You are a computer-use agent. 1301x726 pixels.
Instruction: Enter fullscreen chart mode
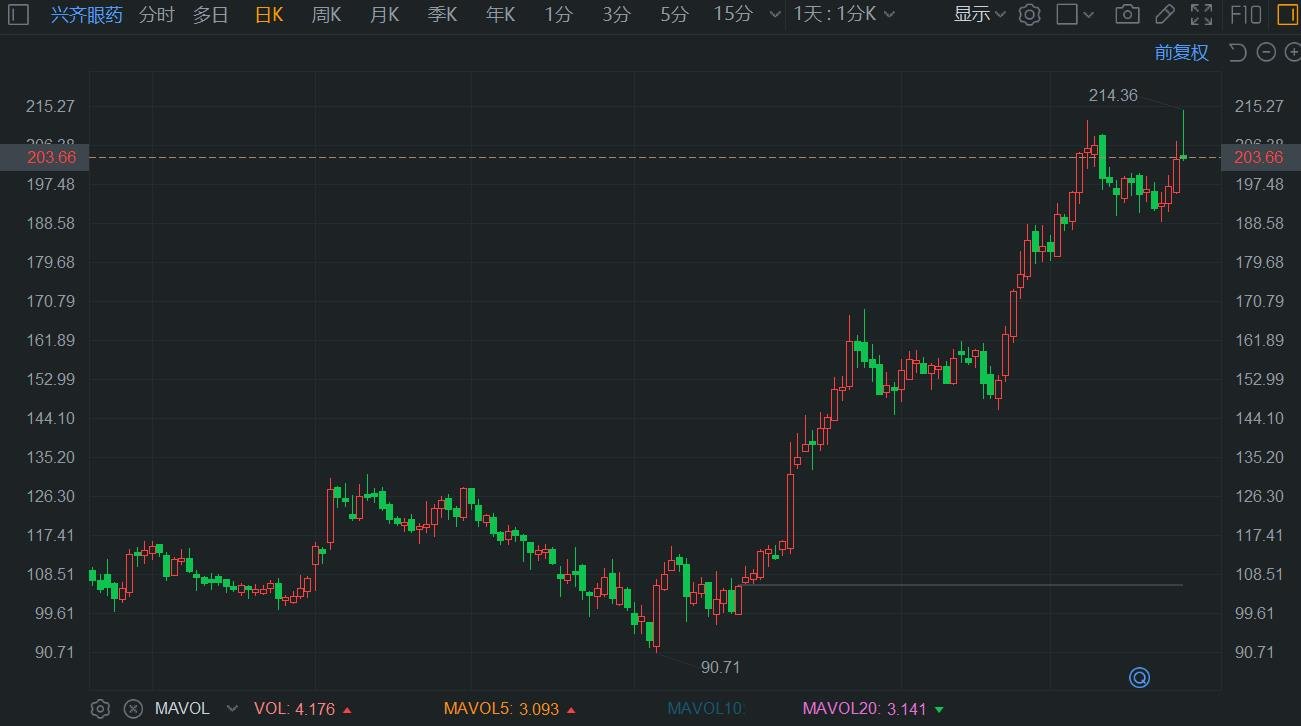click(1201, 14)
